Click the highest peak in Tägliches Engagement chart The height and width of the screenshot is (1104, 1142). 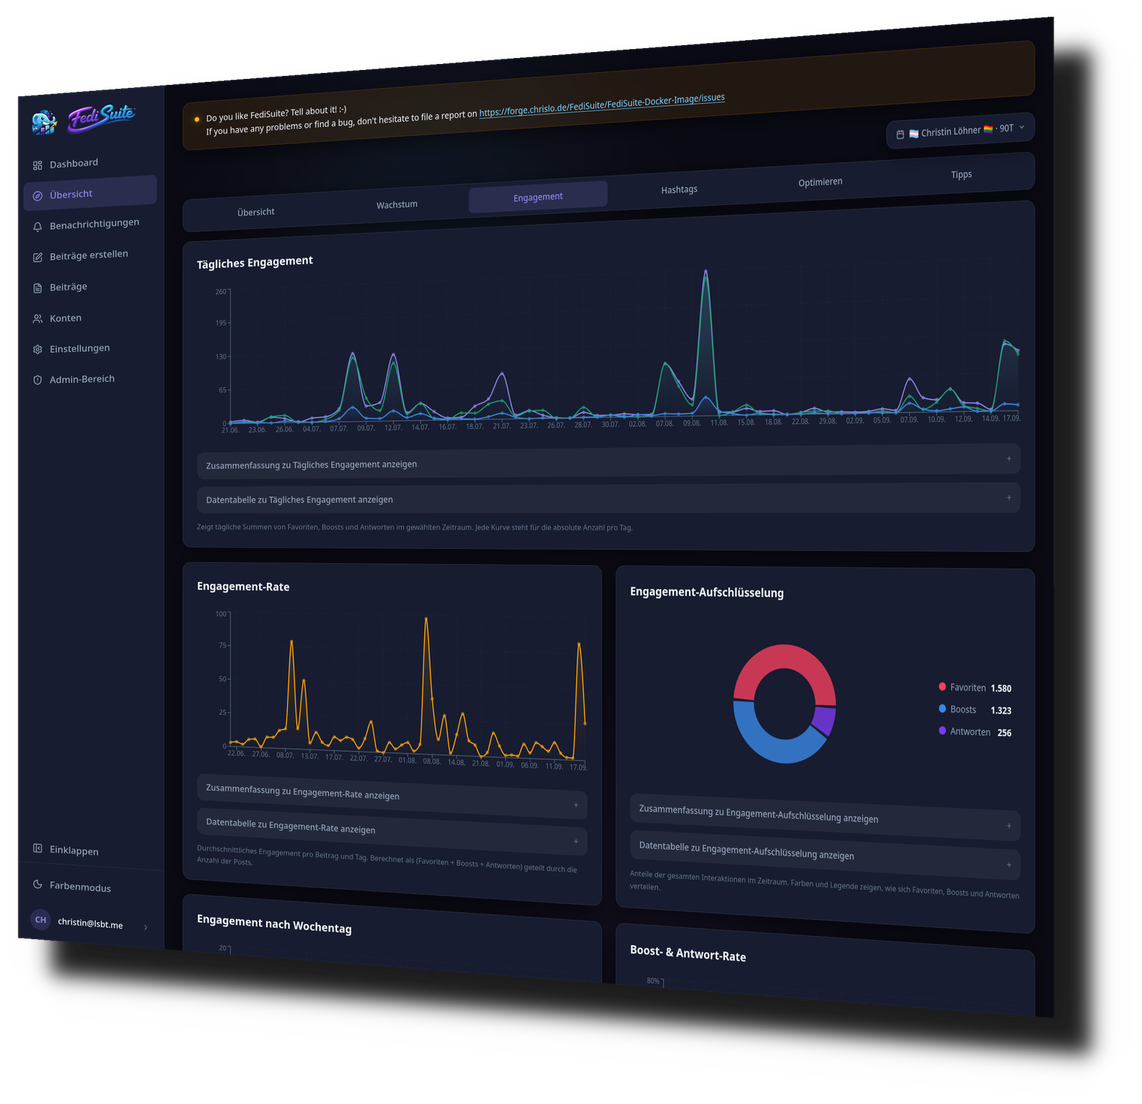point(706,272)
